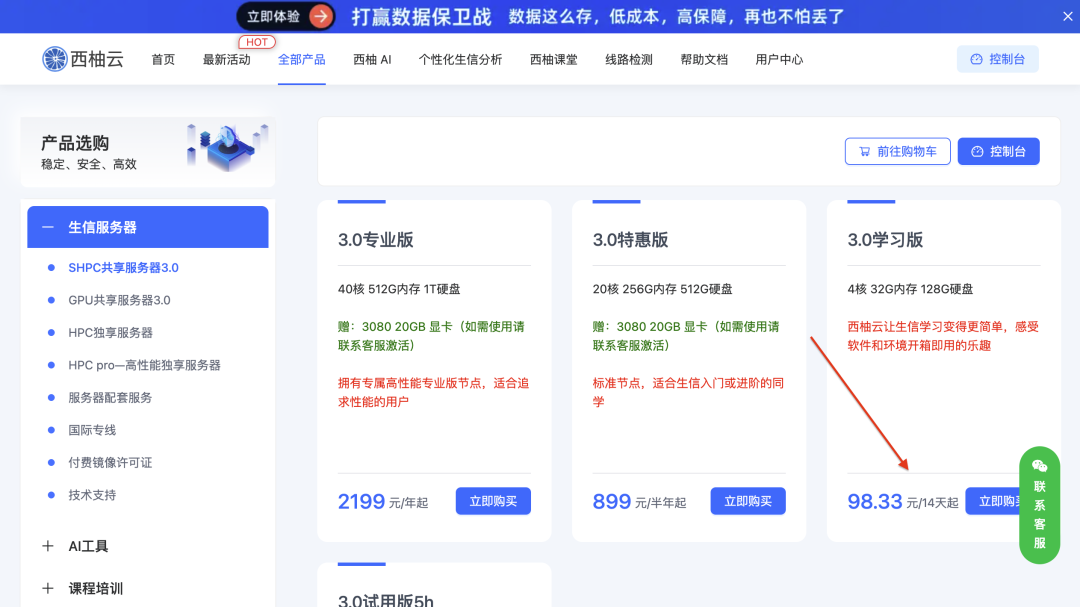This screenshot has width=1080, height=607.
Task: Click the dark blue 控制台 button beside 前往购物车
Action: 999,152
